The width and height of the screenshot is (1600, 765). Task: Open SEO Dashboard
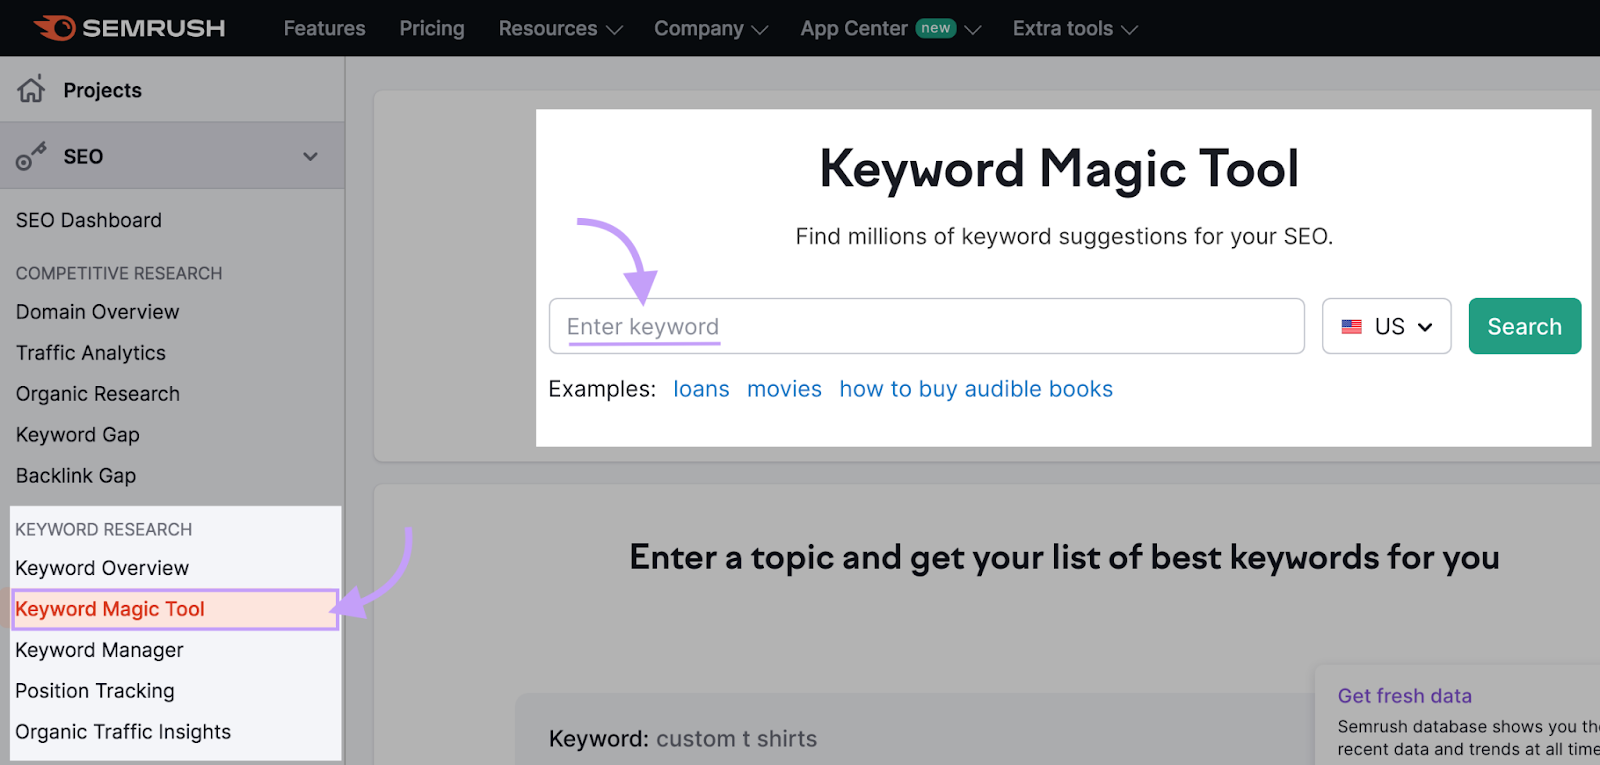[89, 220]
